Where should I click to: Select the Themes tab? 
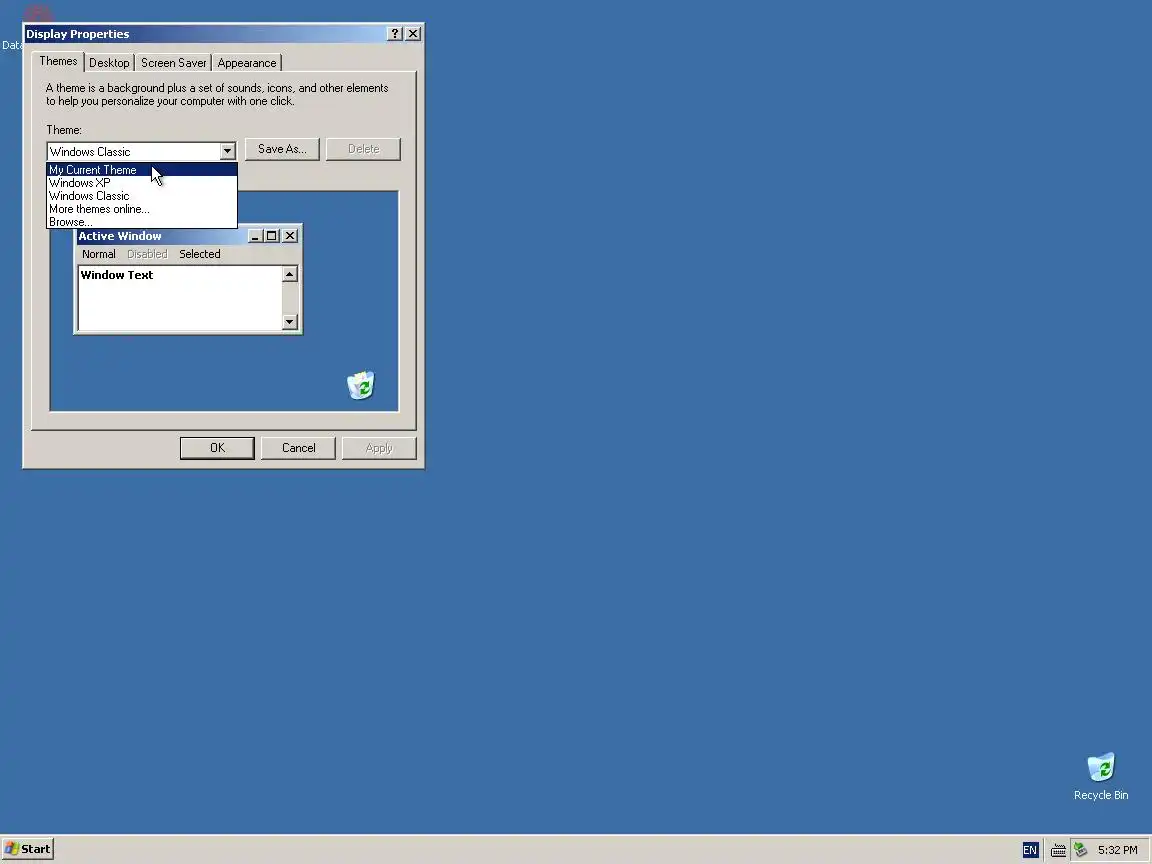(x=58, y=62)
